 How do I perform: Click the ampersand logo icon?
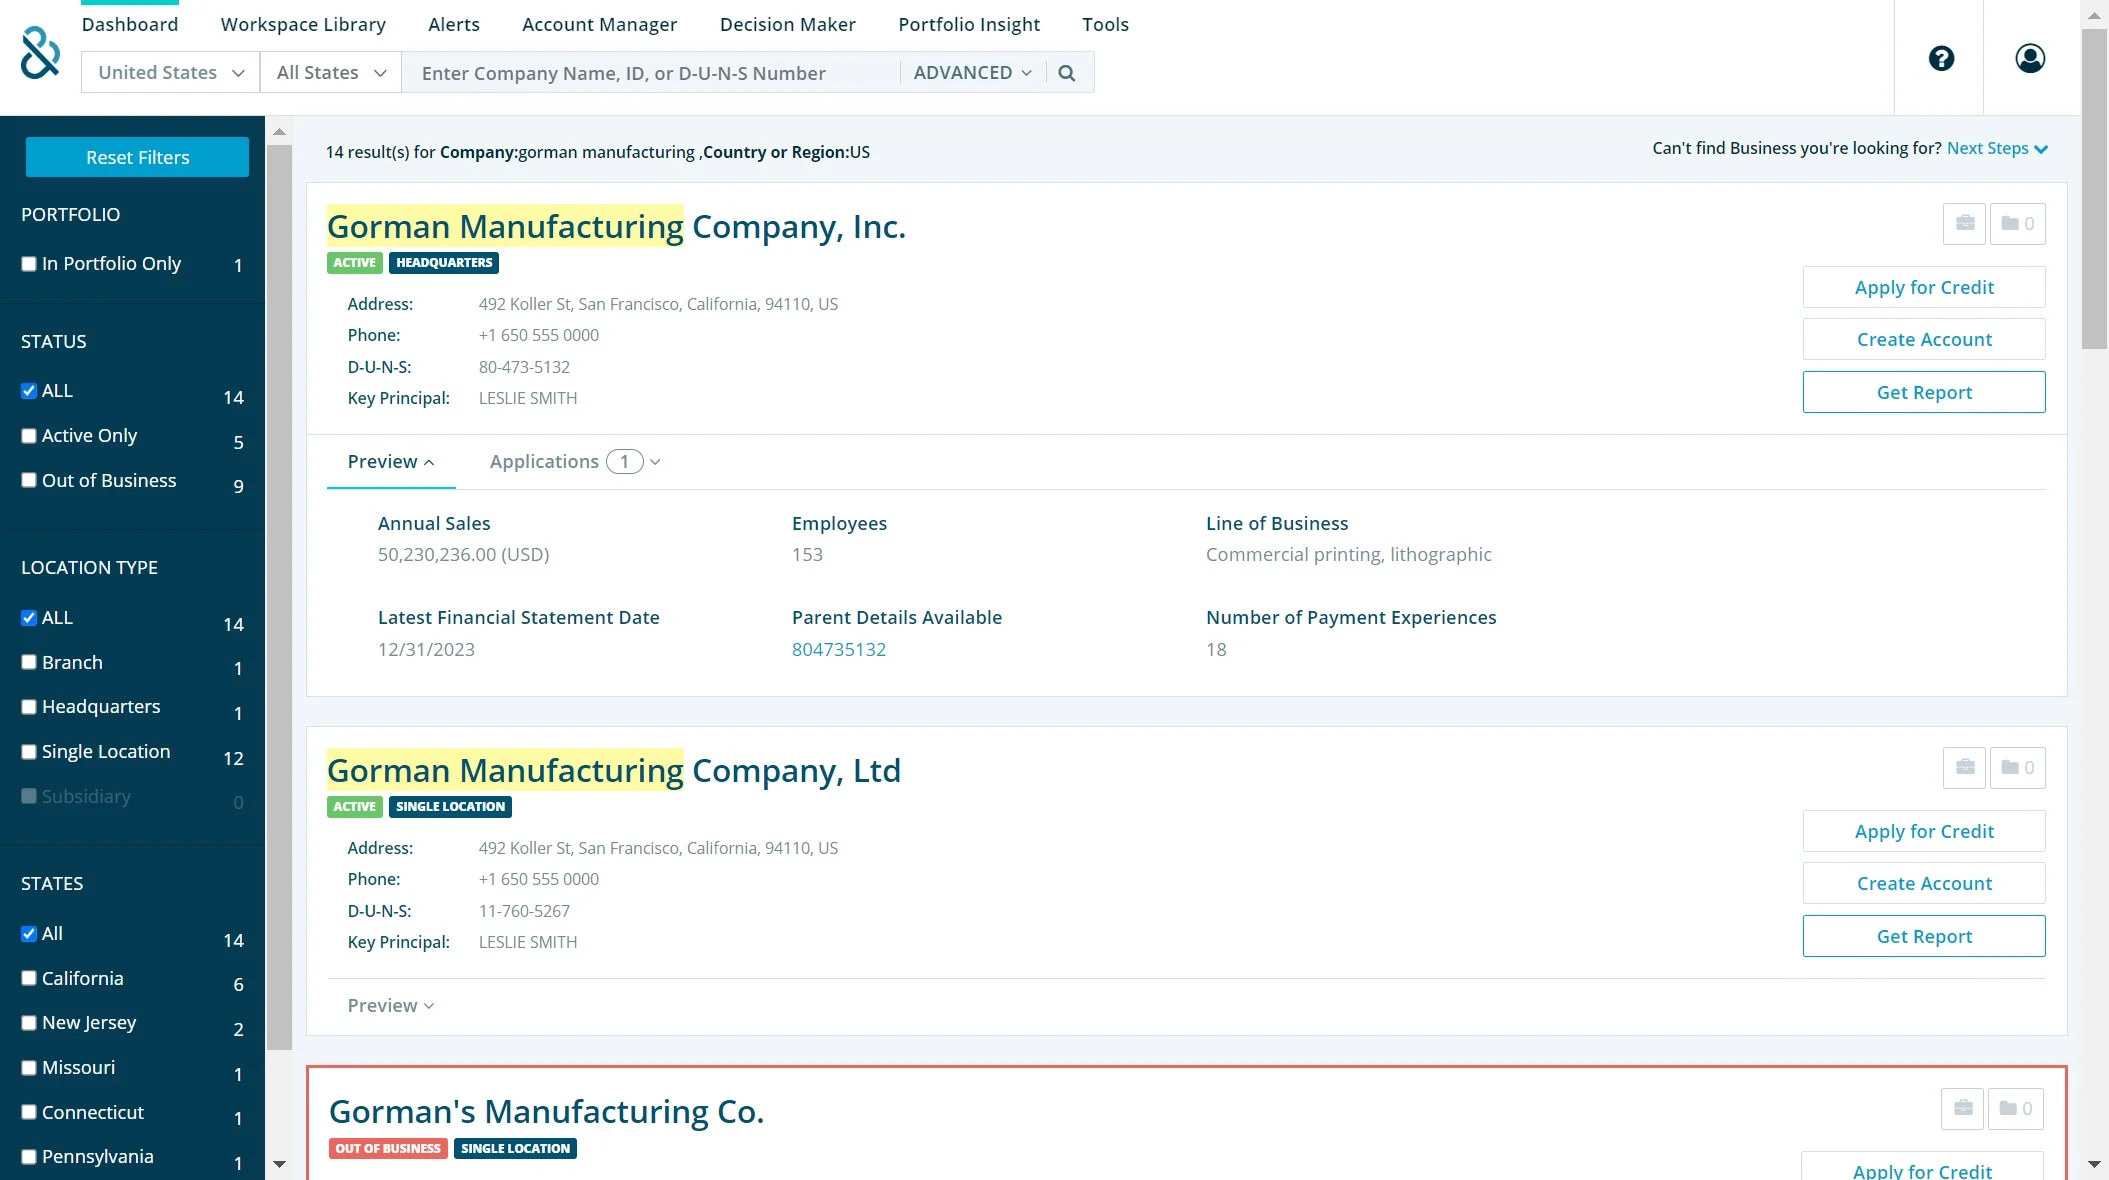pyautogui.click(x=40, y=53)
